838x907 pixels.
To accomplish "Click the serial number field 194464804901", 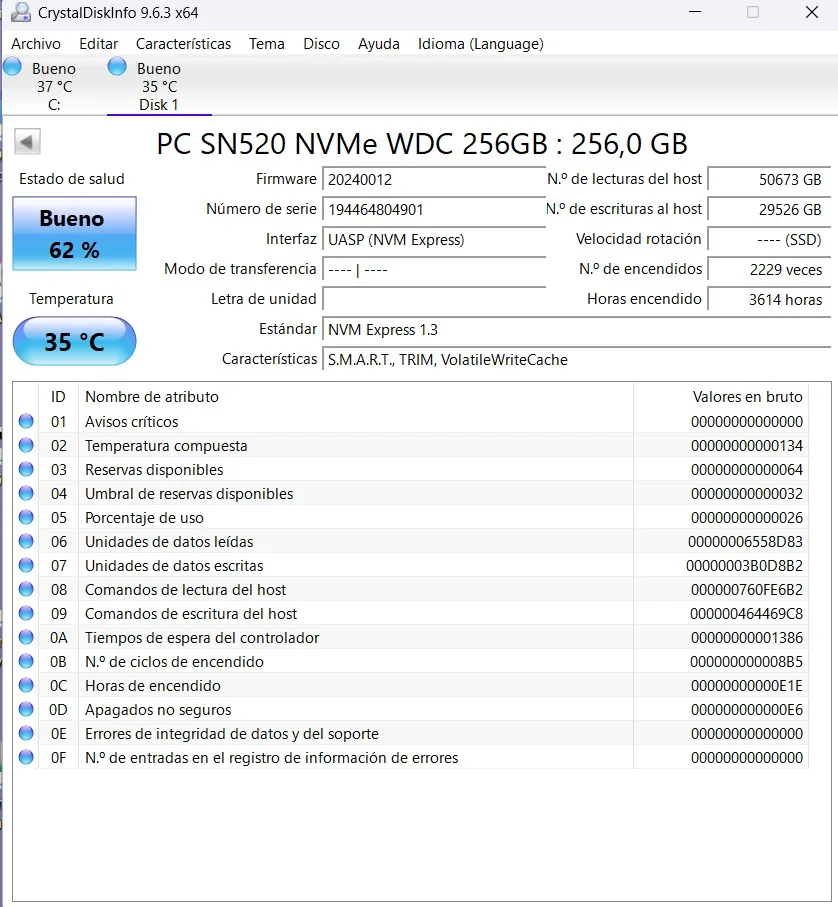I will [434, 210].
